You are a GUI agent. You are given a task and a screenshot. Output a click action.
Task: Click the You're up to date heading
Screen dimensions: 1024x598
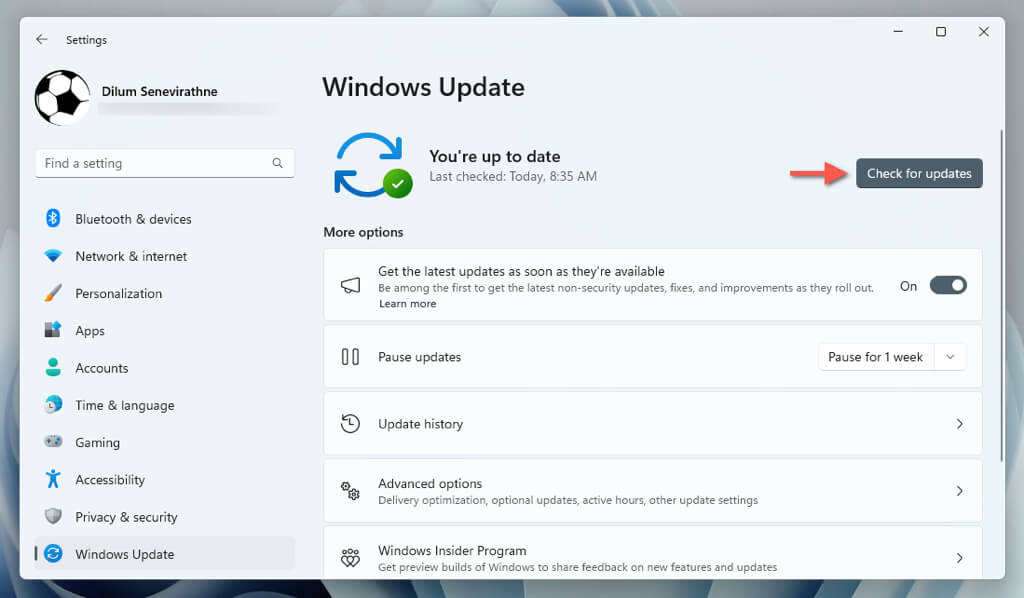(494, 156)
